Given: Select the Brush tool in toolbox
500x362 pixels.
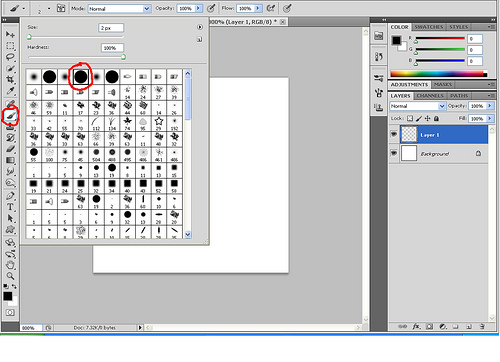Looking at the screenshot, I should [x=10, y=116].
